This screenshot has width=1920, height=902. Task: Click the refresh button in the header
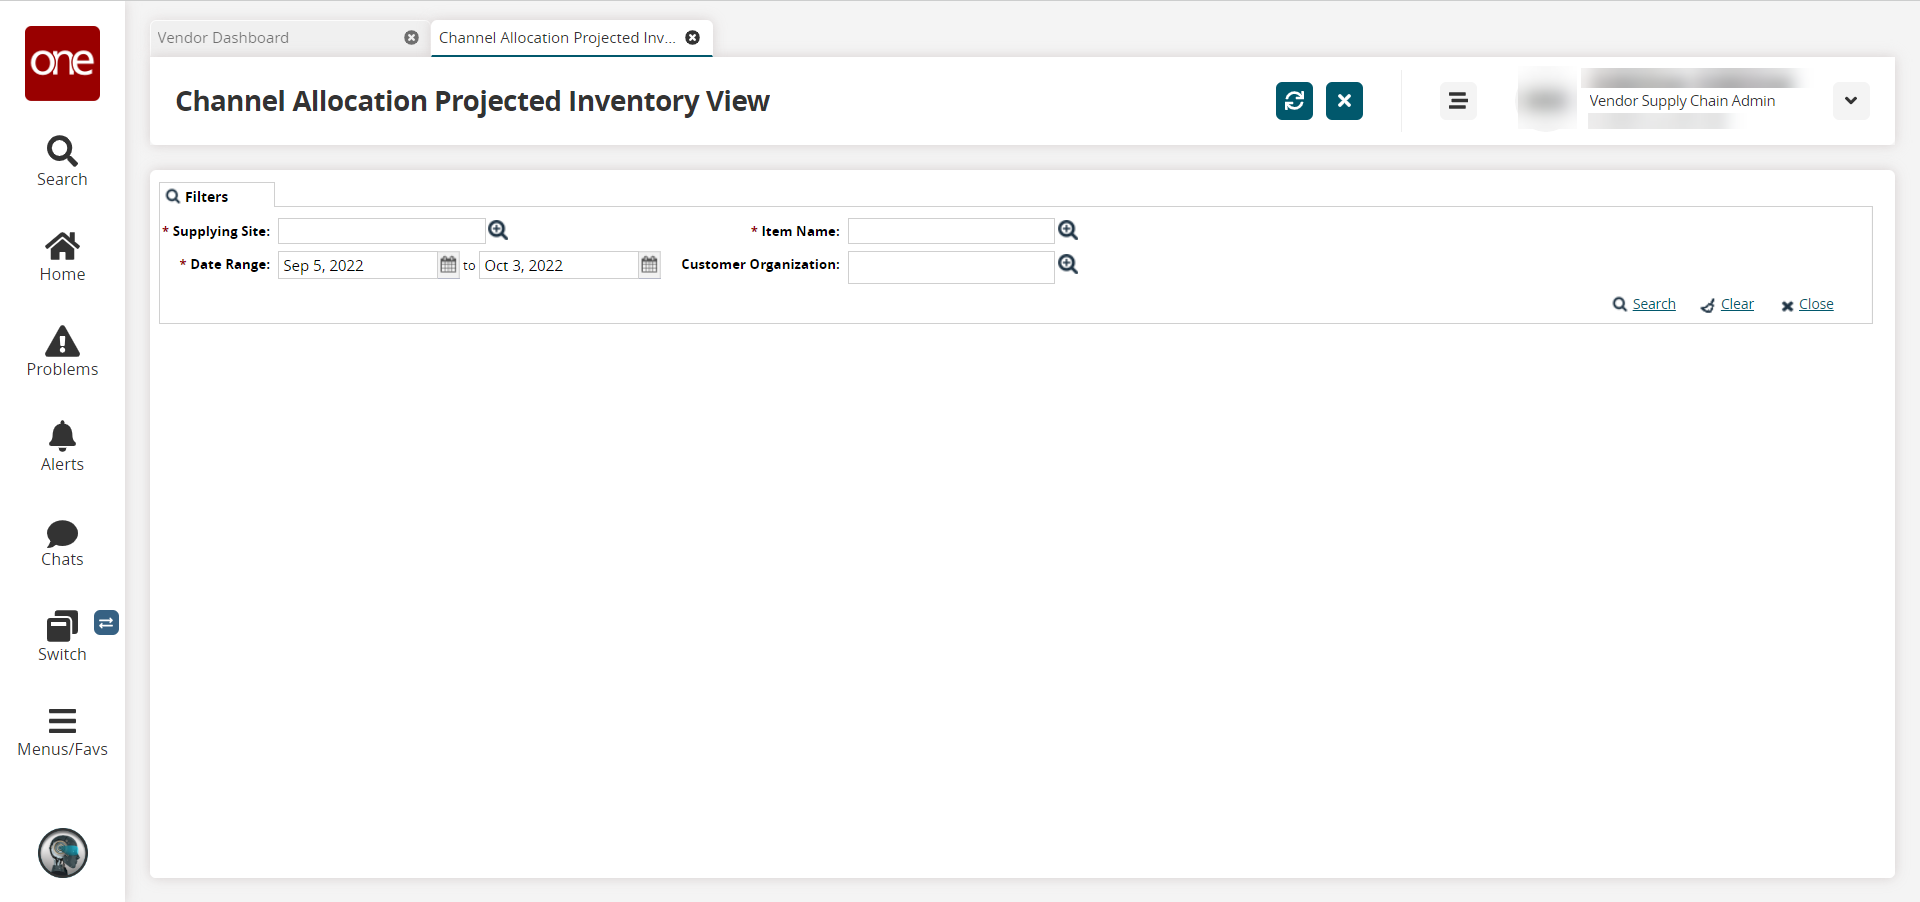(1294, 101)
